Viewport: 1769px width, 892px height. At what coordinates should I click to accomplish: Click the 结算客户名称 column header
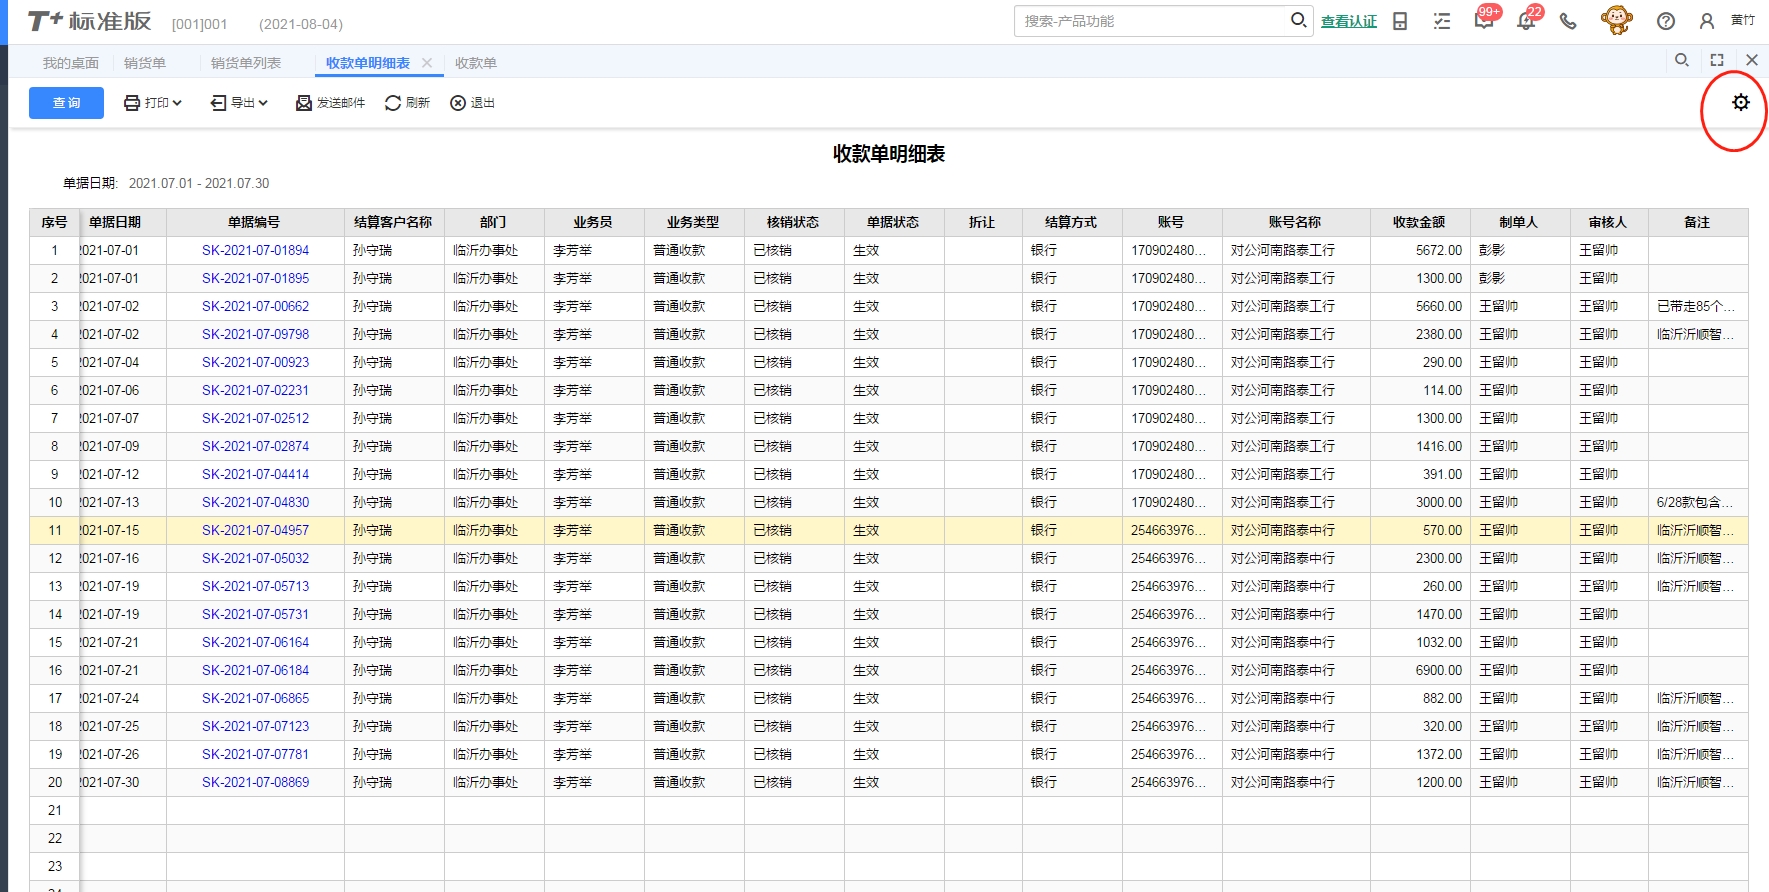(394, 222)
